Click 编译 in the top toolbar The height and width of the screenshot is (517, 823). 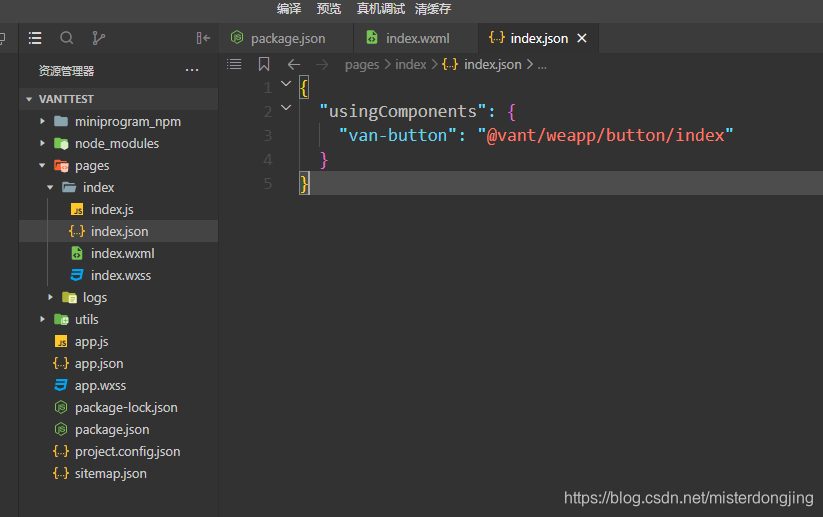coord(289,8)
